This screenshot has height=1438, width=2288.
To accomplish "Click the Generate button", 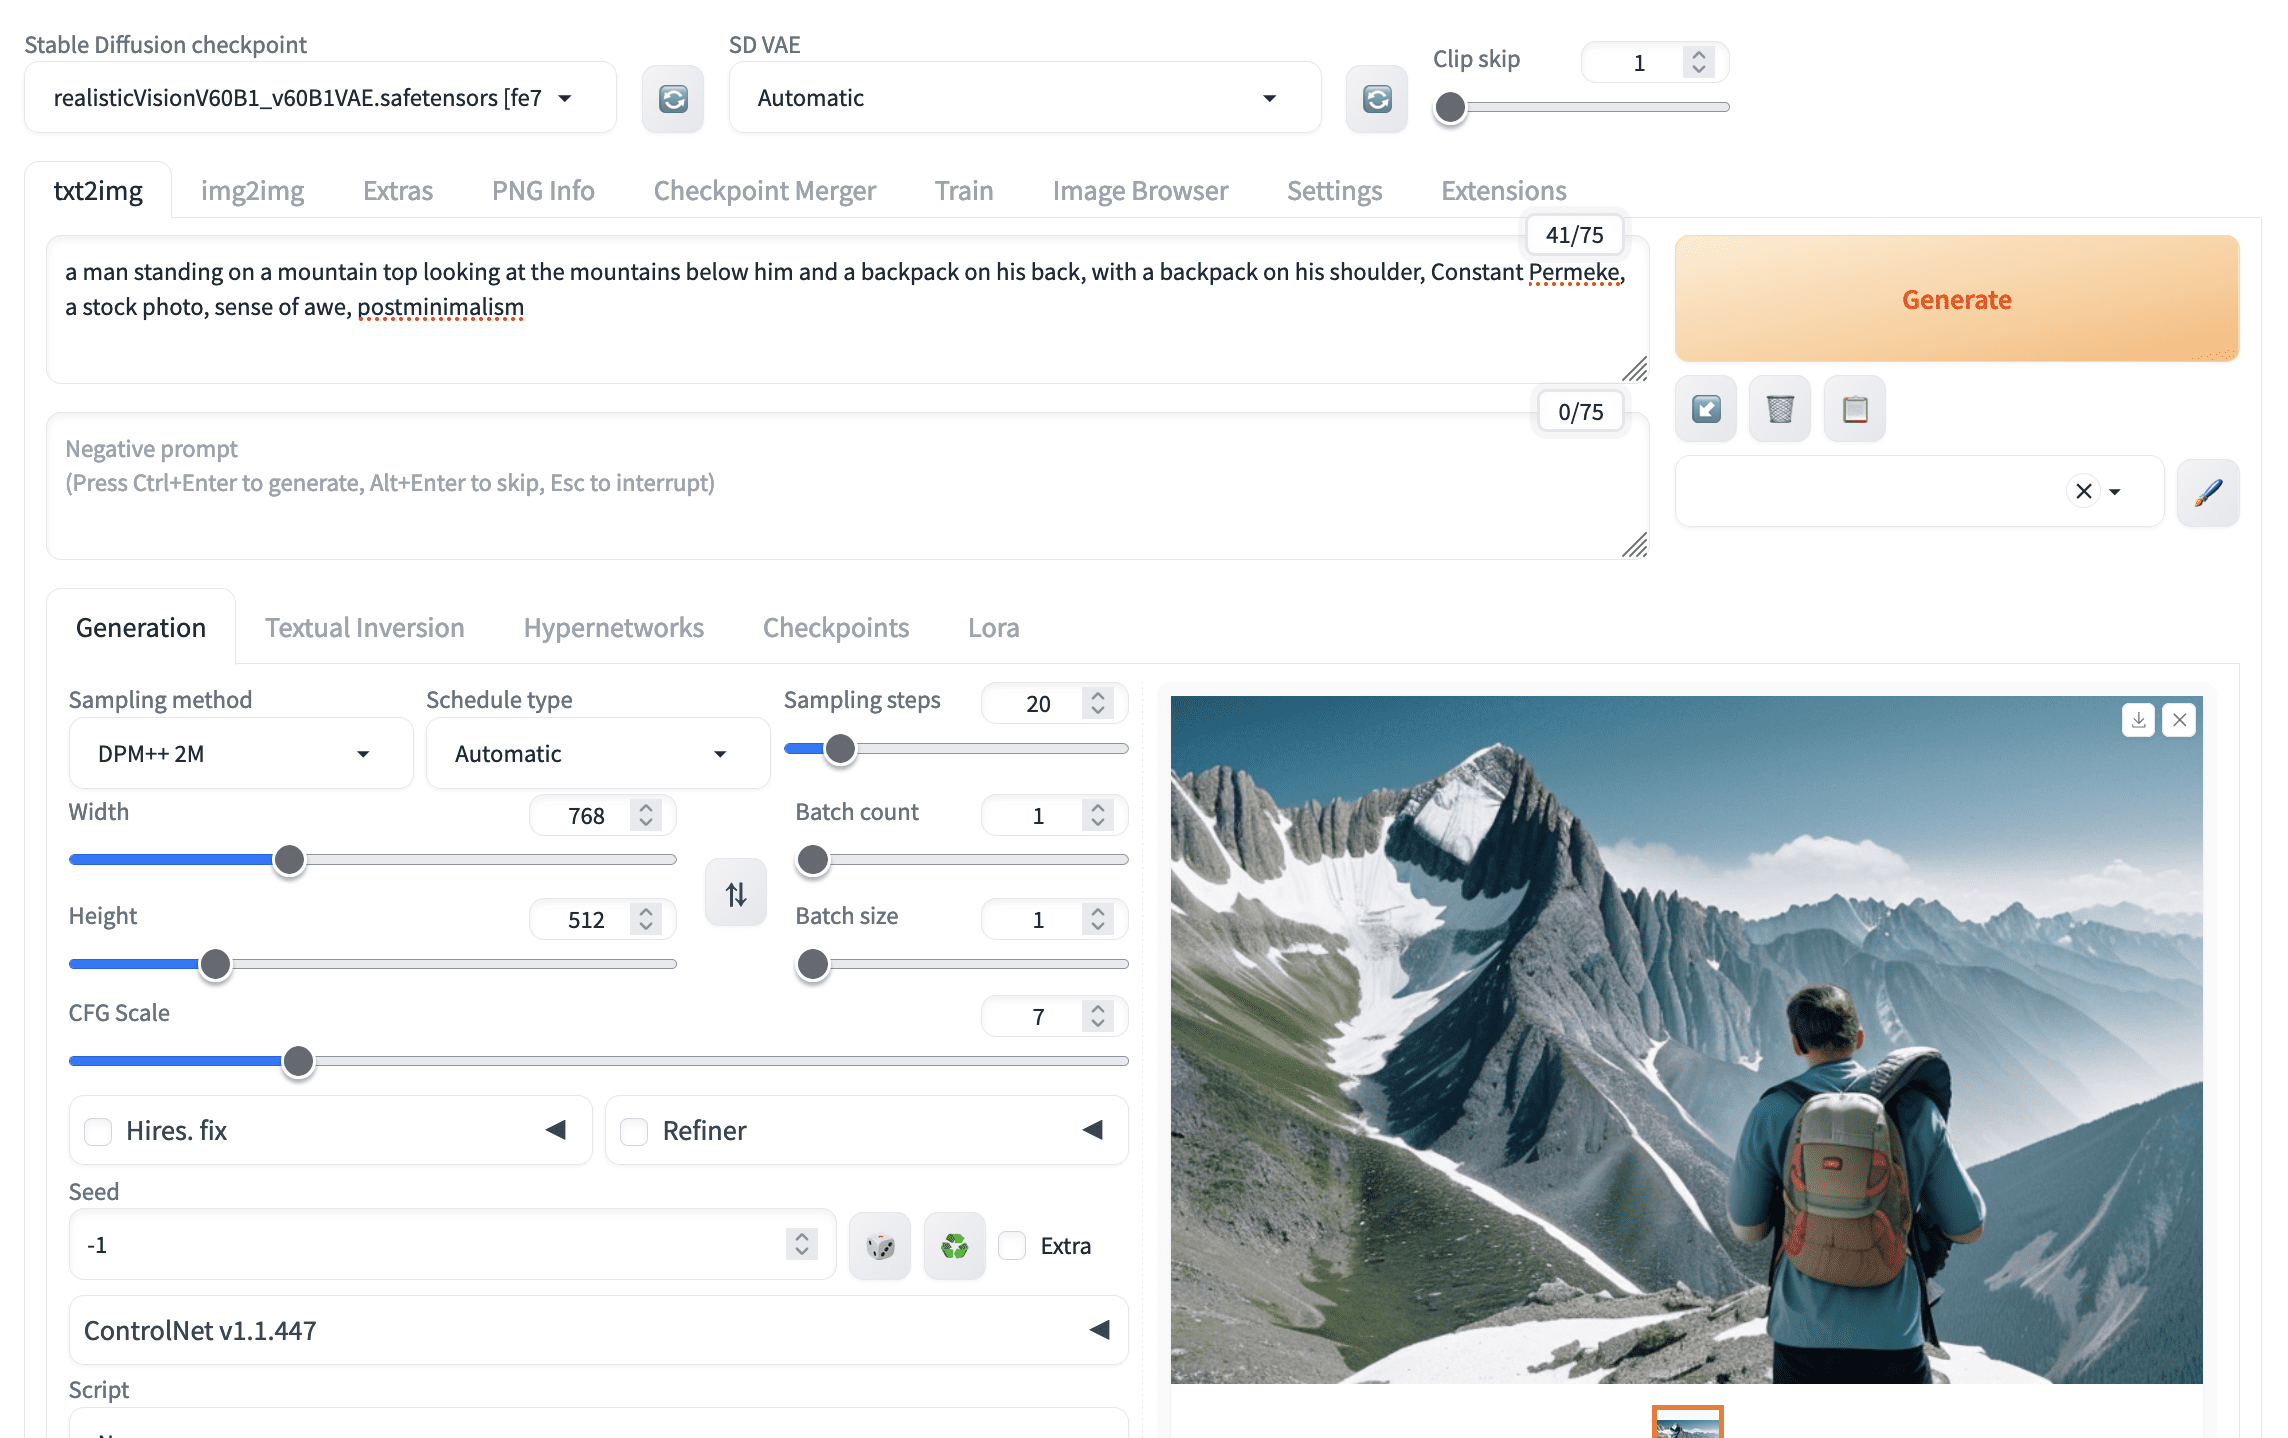I will click(1956, 299).
